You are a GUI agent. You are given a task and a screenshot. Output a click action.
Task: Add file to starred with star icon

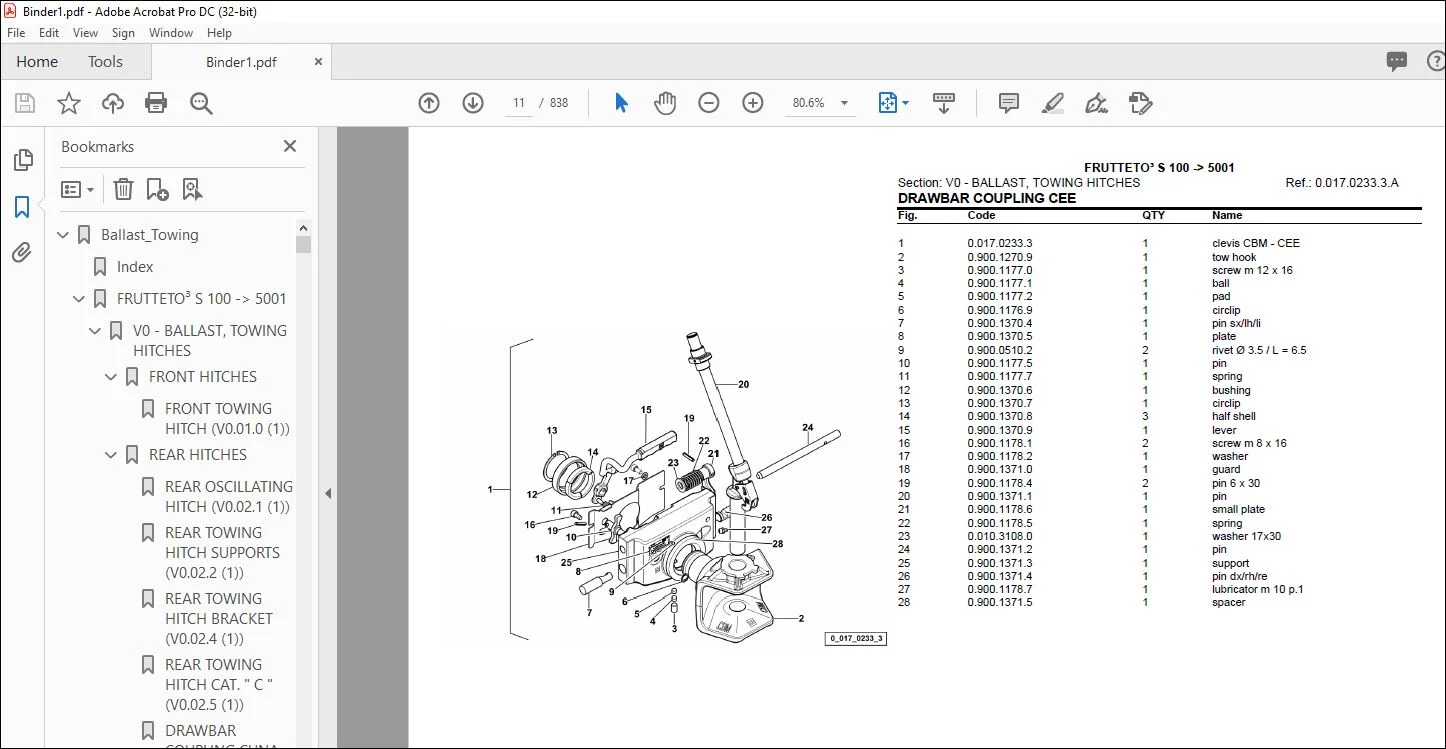pos(69,103)
